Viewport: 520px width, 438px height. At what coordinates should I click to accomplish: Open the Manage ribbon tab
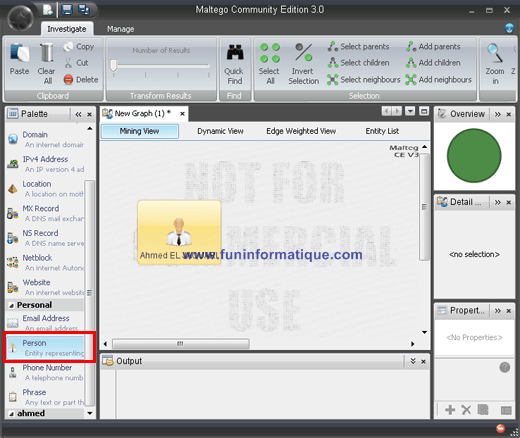tap(121, 29)
